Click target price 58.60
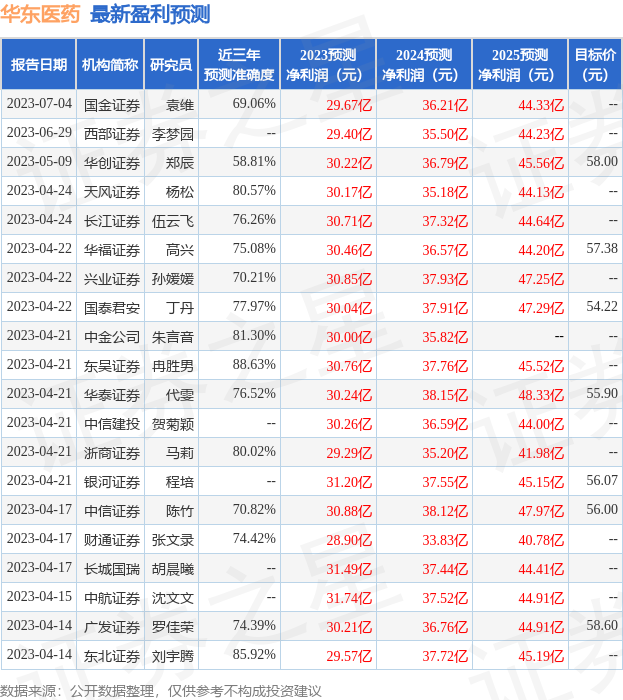This screenshot has width=623, height=700. point(602,626)
